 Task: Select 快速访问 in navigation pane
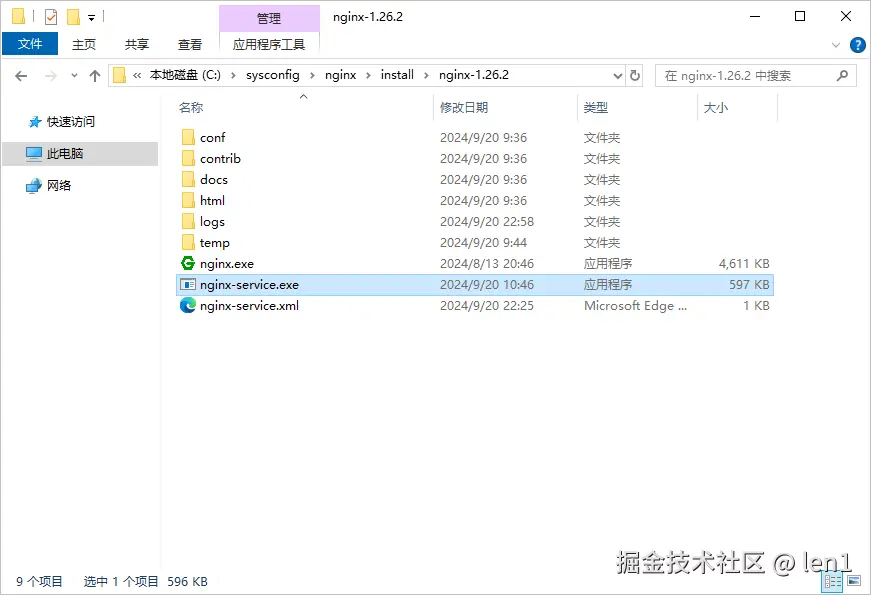(71, 122)
